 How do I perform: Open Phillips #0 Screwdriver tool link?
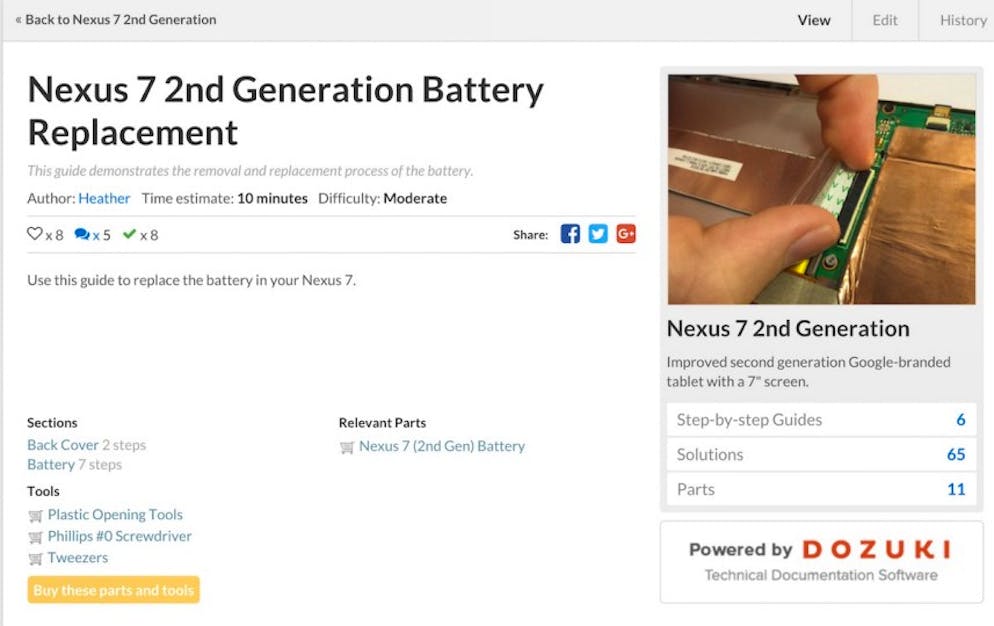pyautogui.click(x=119, y=537)
